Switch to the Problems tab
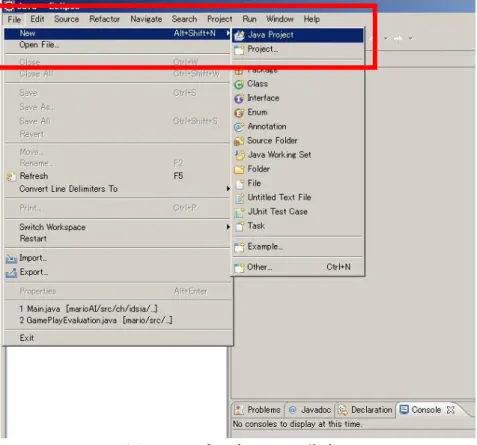Image resolution: width=477 pixels, height=445 pixels. (258, 410)
